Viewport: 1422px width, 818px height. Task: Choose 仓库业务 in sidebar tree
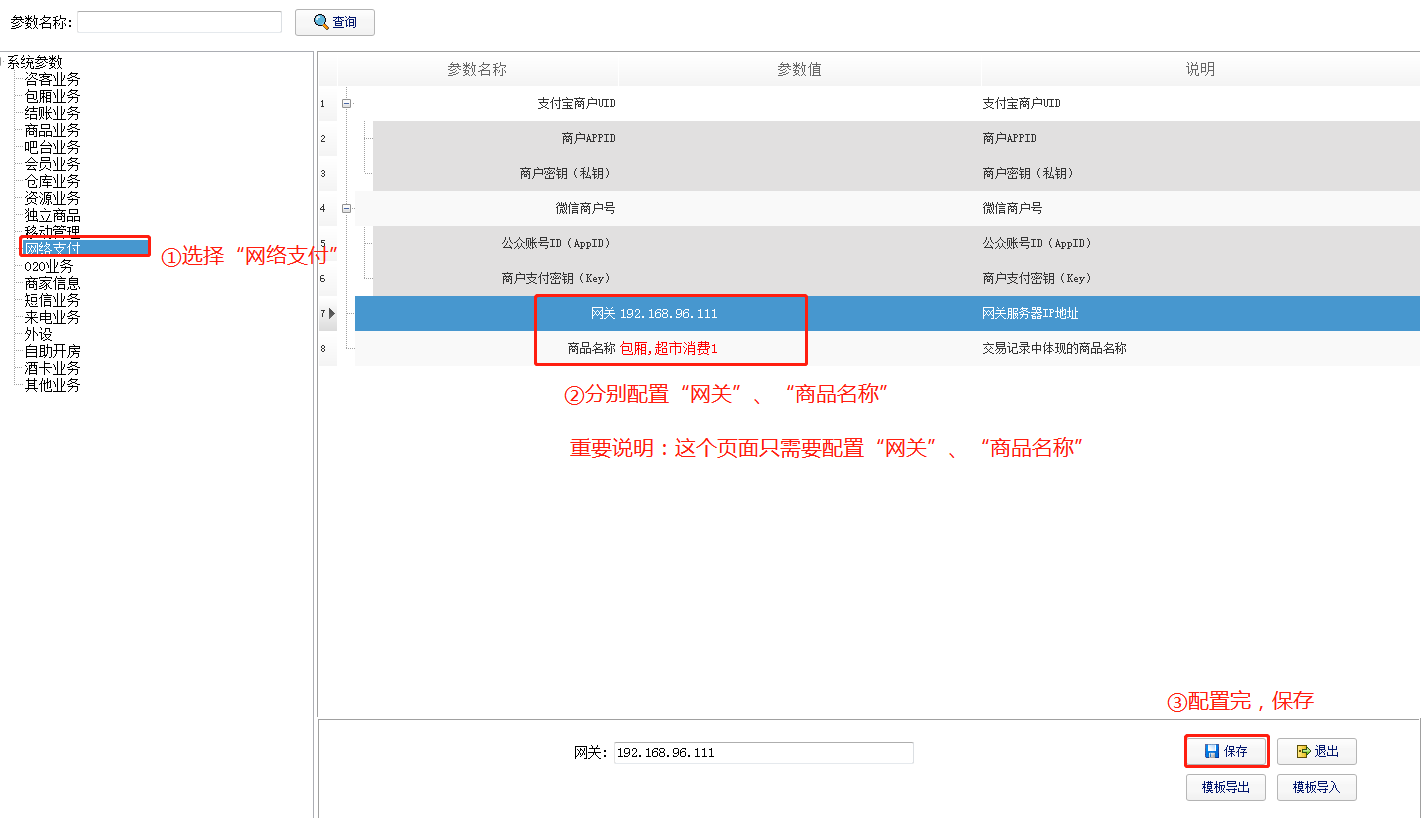(53, 181)
